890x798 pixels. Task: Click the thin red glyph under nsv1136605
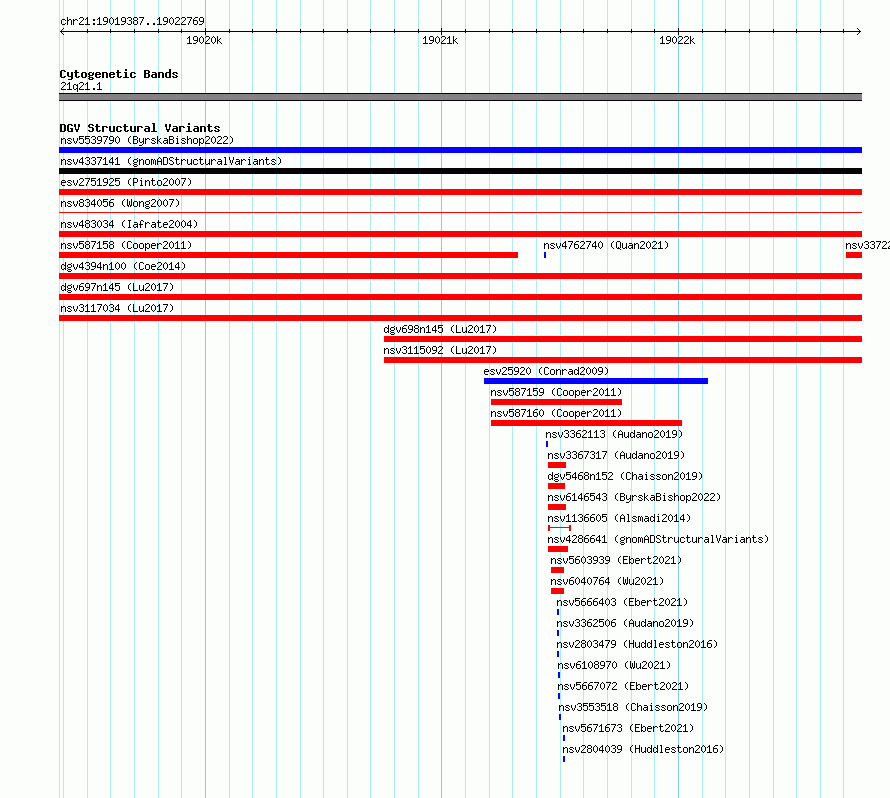pyautogui.click(x=559, y=528)
